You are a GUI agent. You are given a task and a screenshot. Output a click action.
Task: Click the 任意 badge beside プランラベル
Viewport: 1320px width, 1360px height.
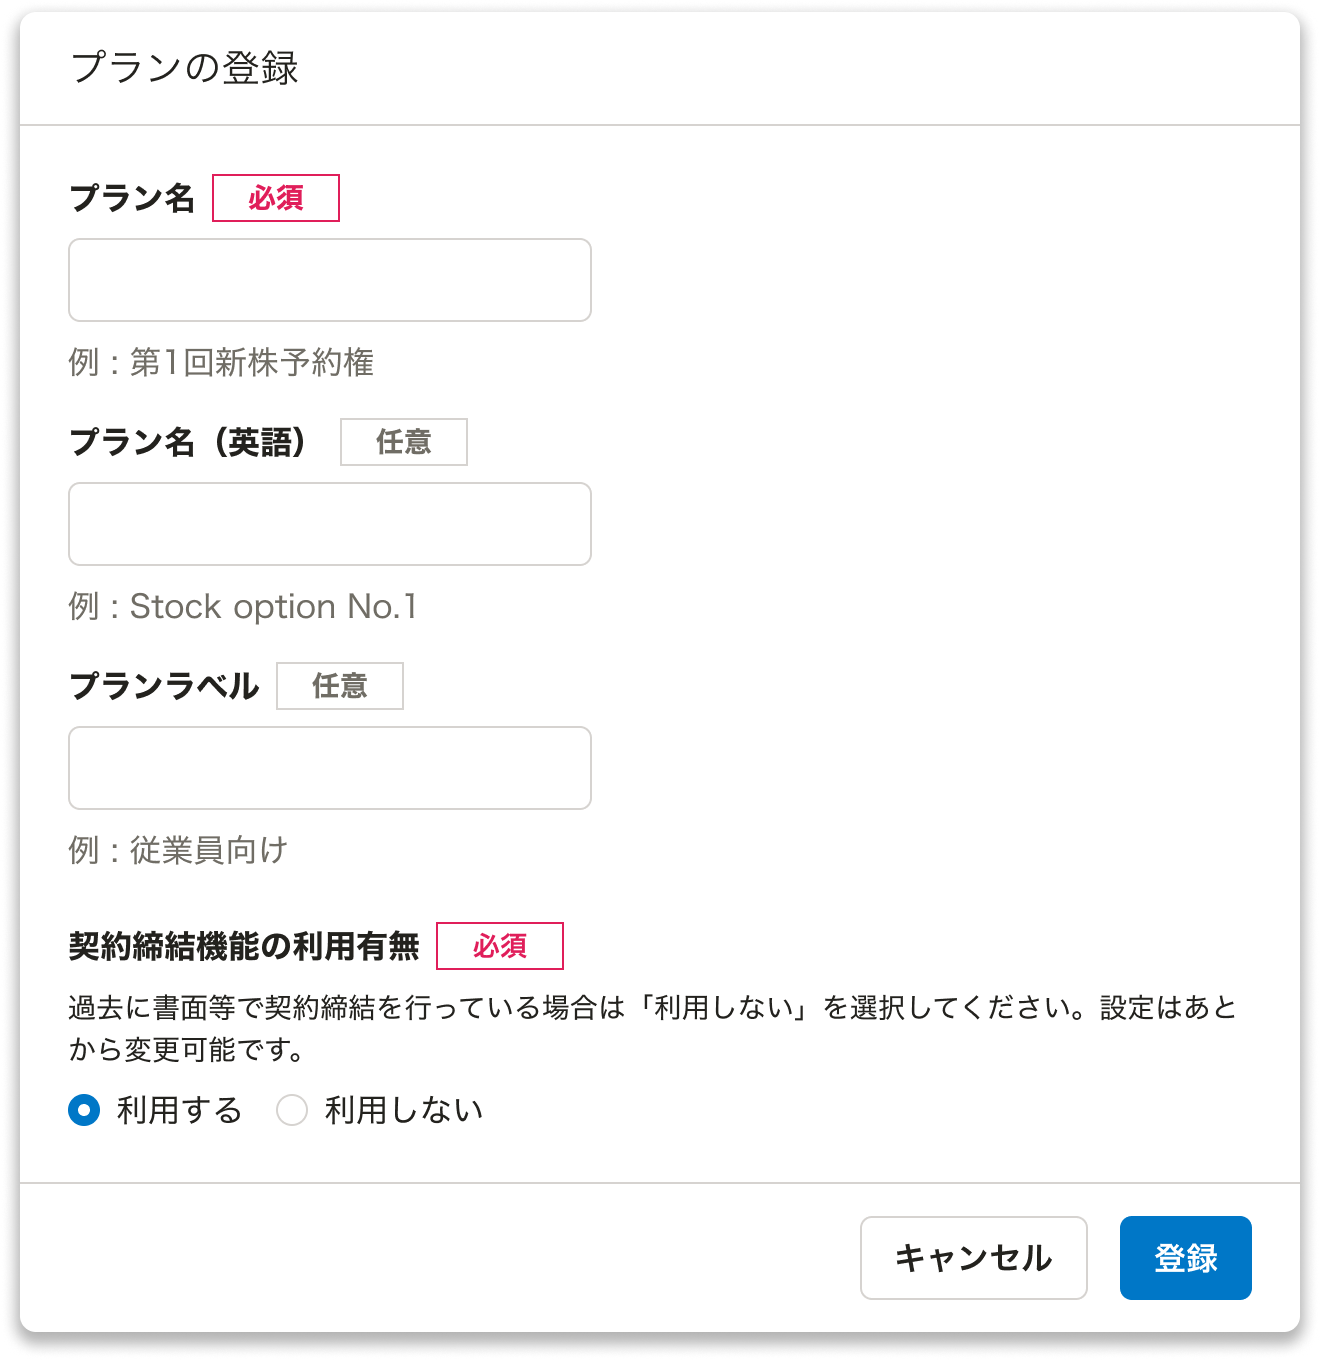[340, 686]
